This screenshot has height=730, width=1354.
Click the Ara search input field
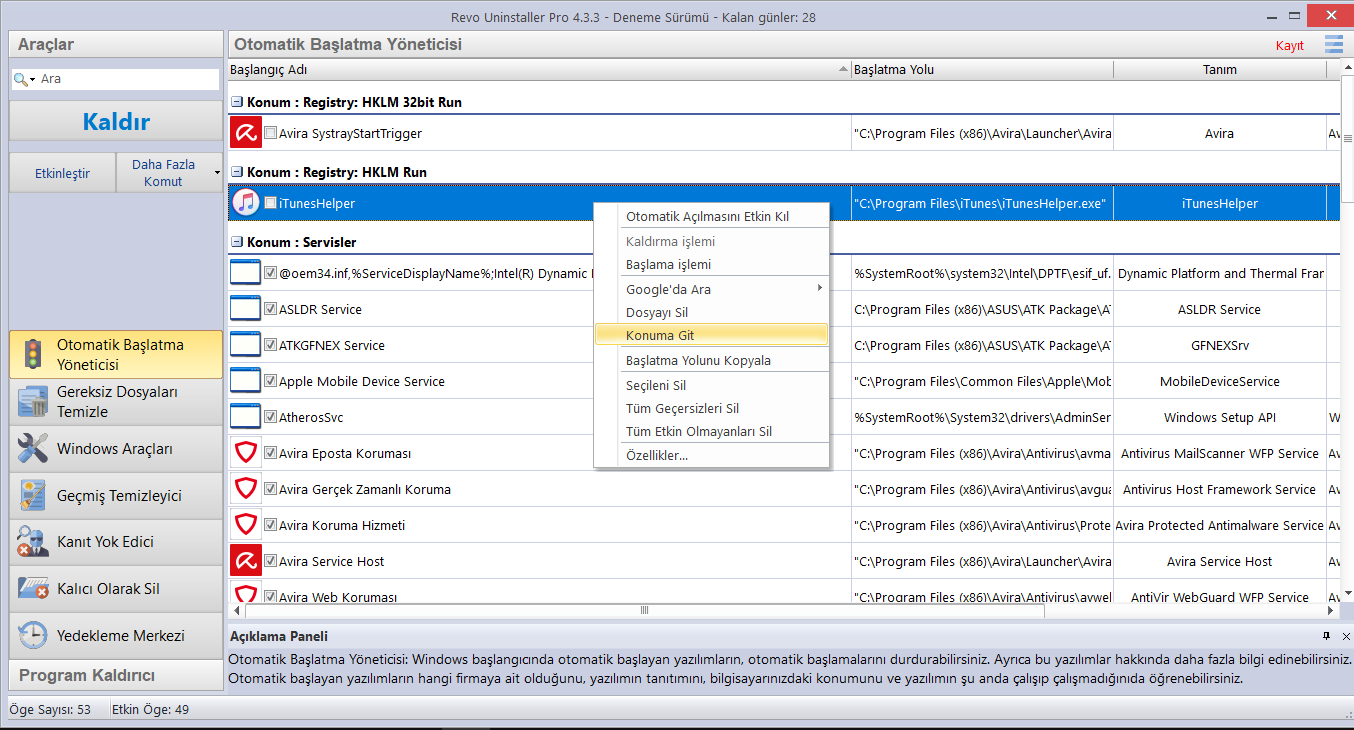click(125, 78)
